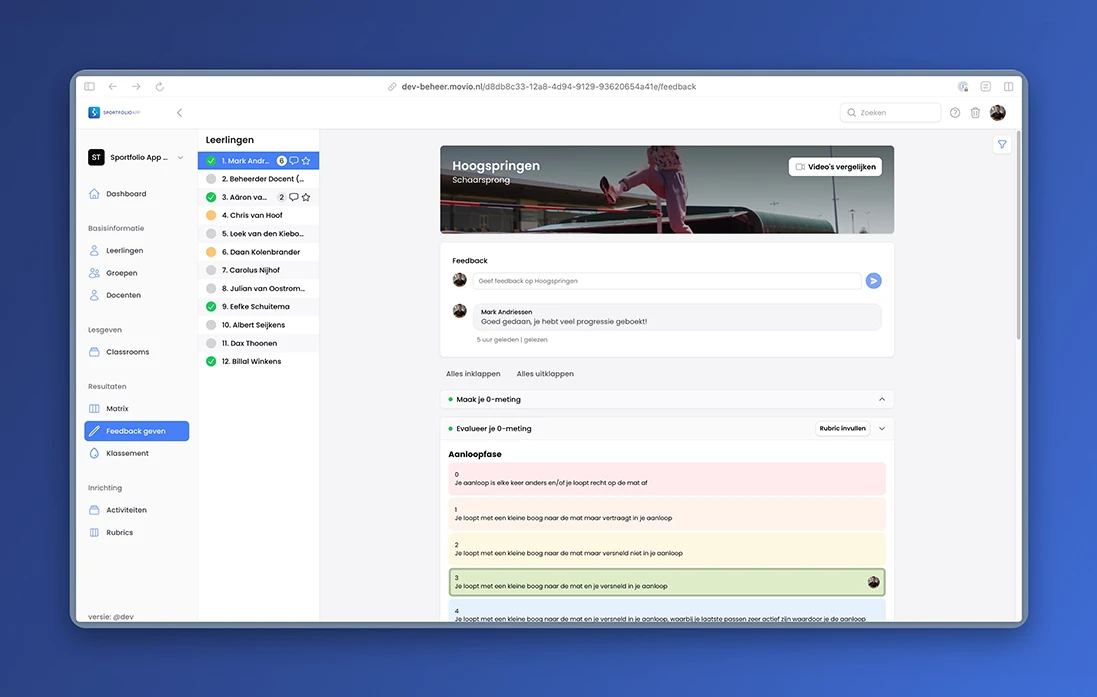1097x697 pixels.
Task: Click the gray status dot of Carolus Nijhof
Action: click(x=211, y=270)
